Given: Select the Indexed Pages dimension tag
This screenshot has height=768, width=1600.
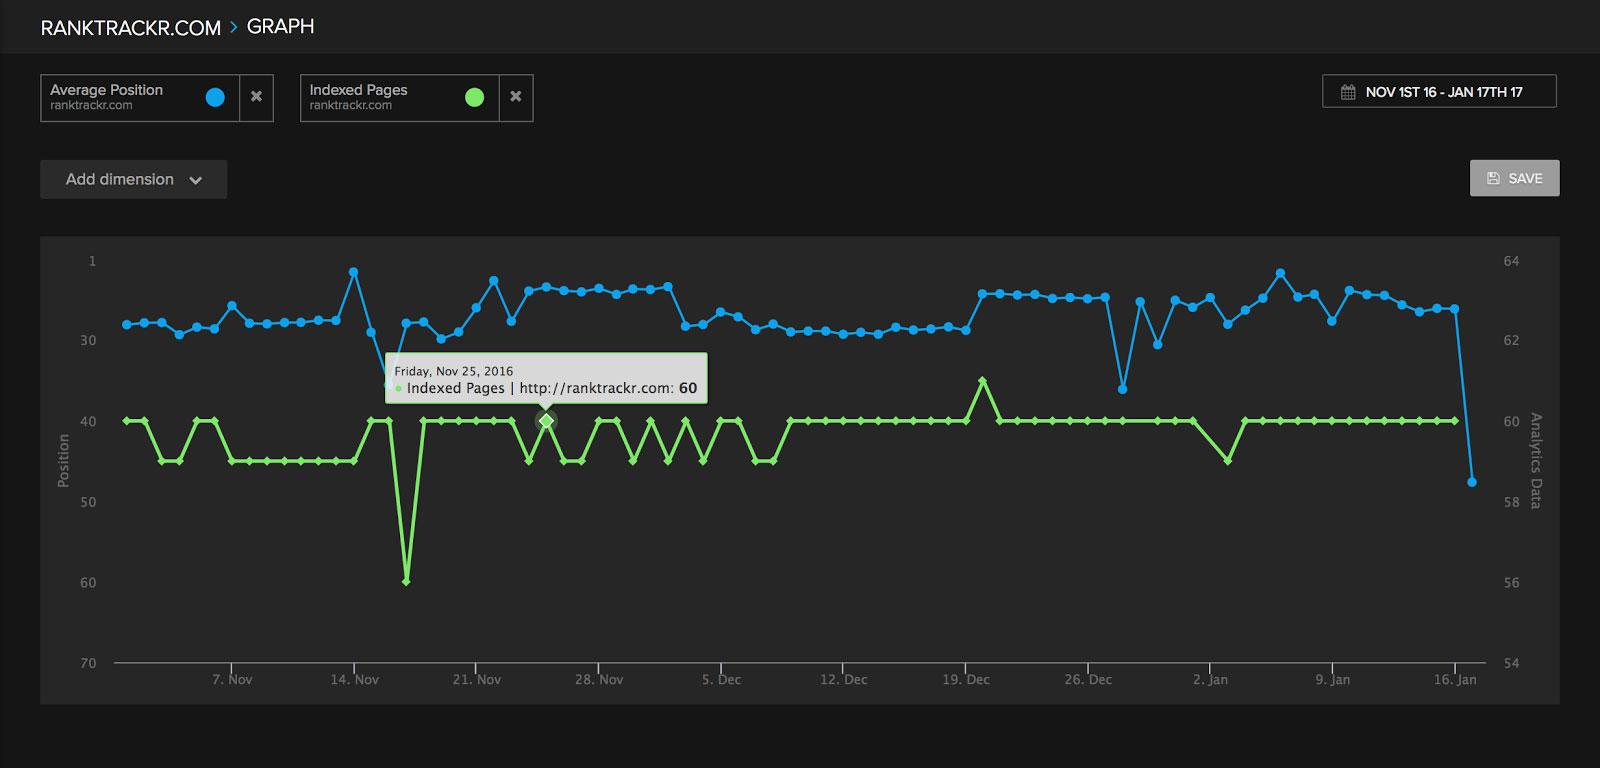Looking at the screenshot, I should 380,97.
